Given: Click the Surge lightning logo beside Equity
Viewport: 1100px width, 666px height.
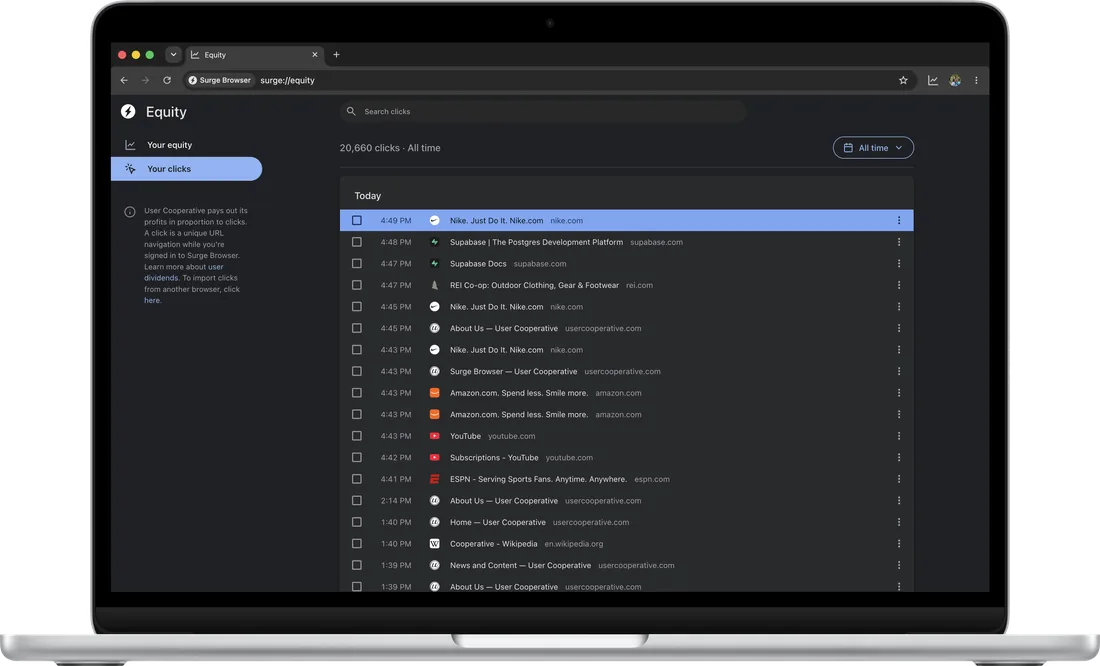Looking at the screenshot, I should [x=128, y=112].
